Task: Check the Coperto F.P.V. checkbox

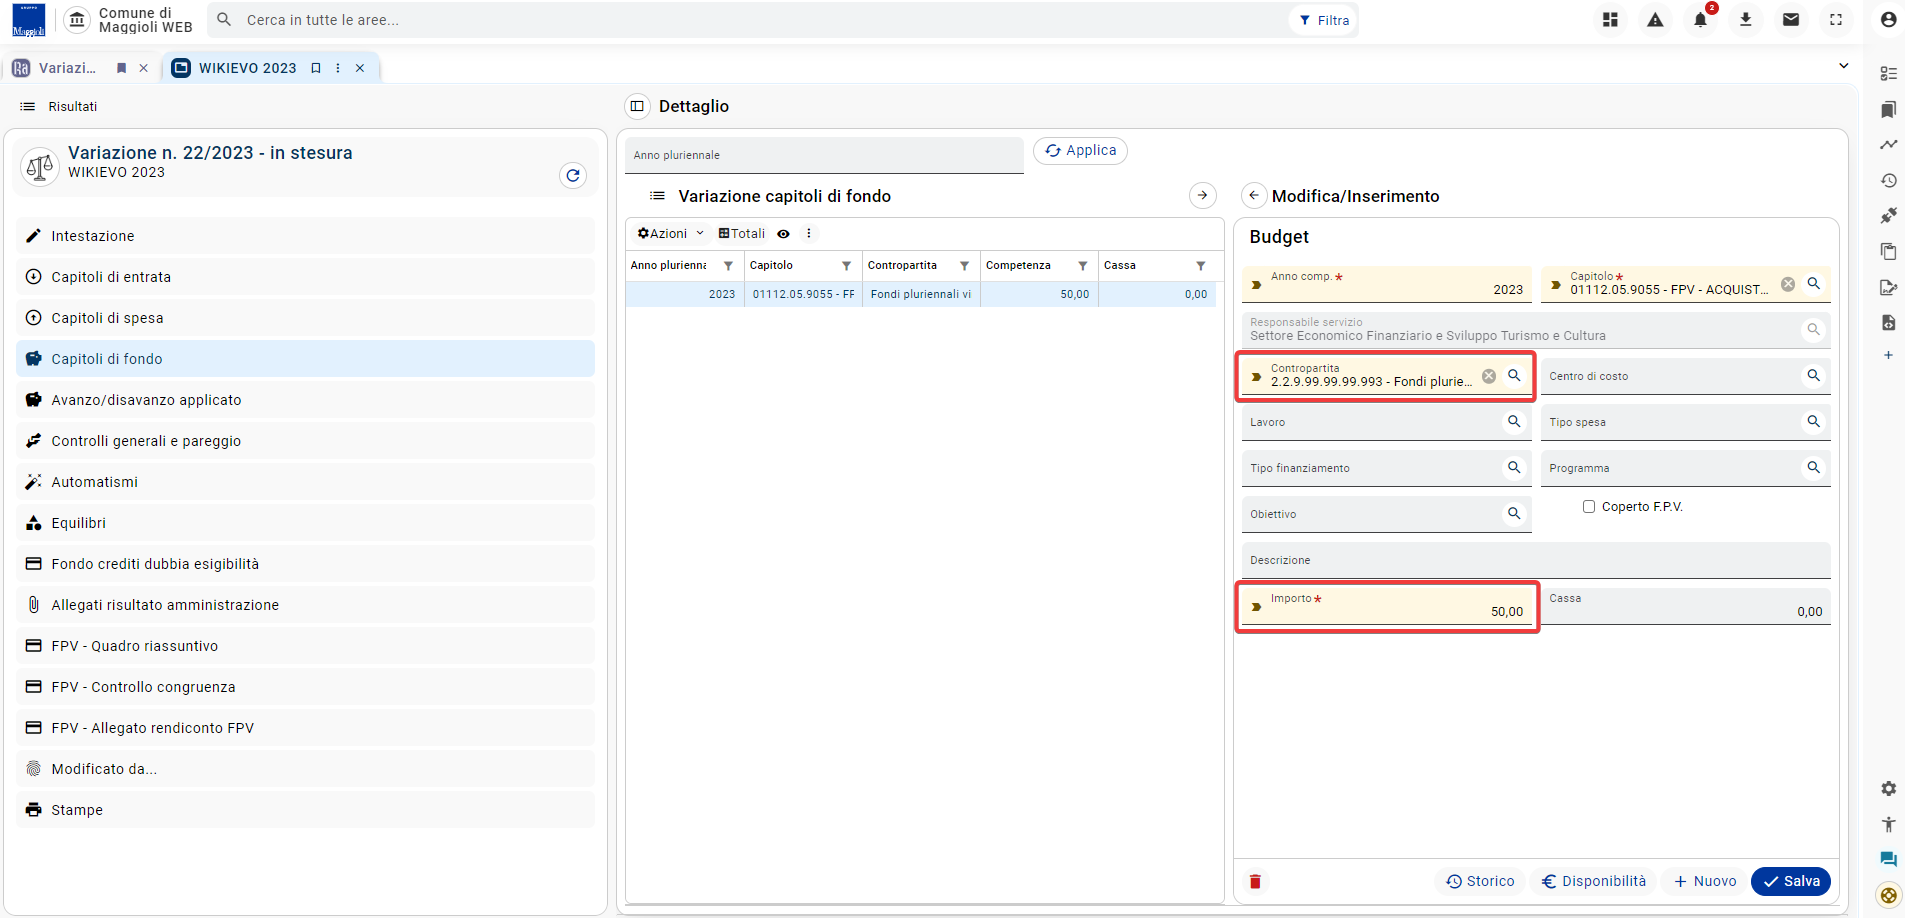Action: [x=1588, y=507]
